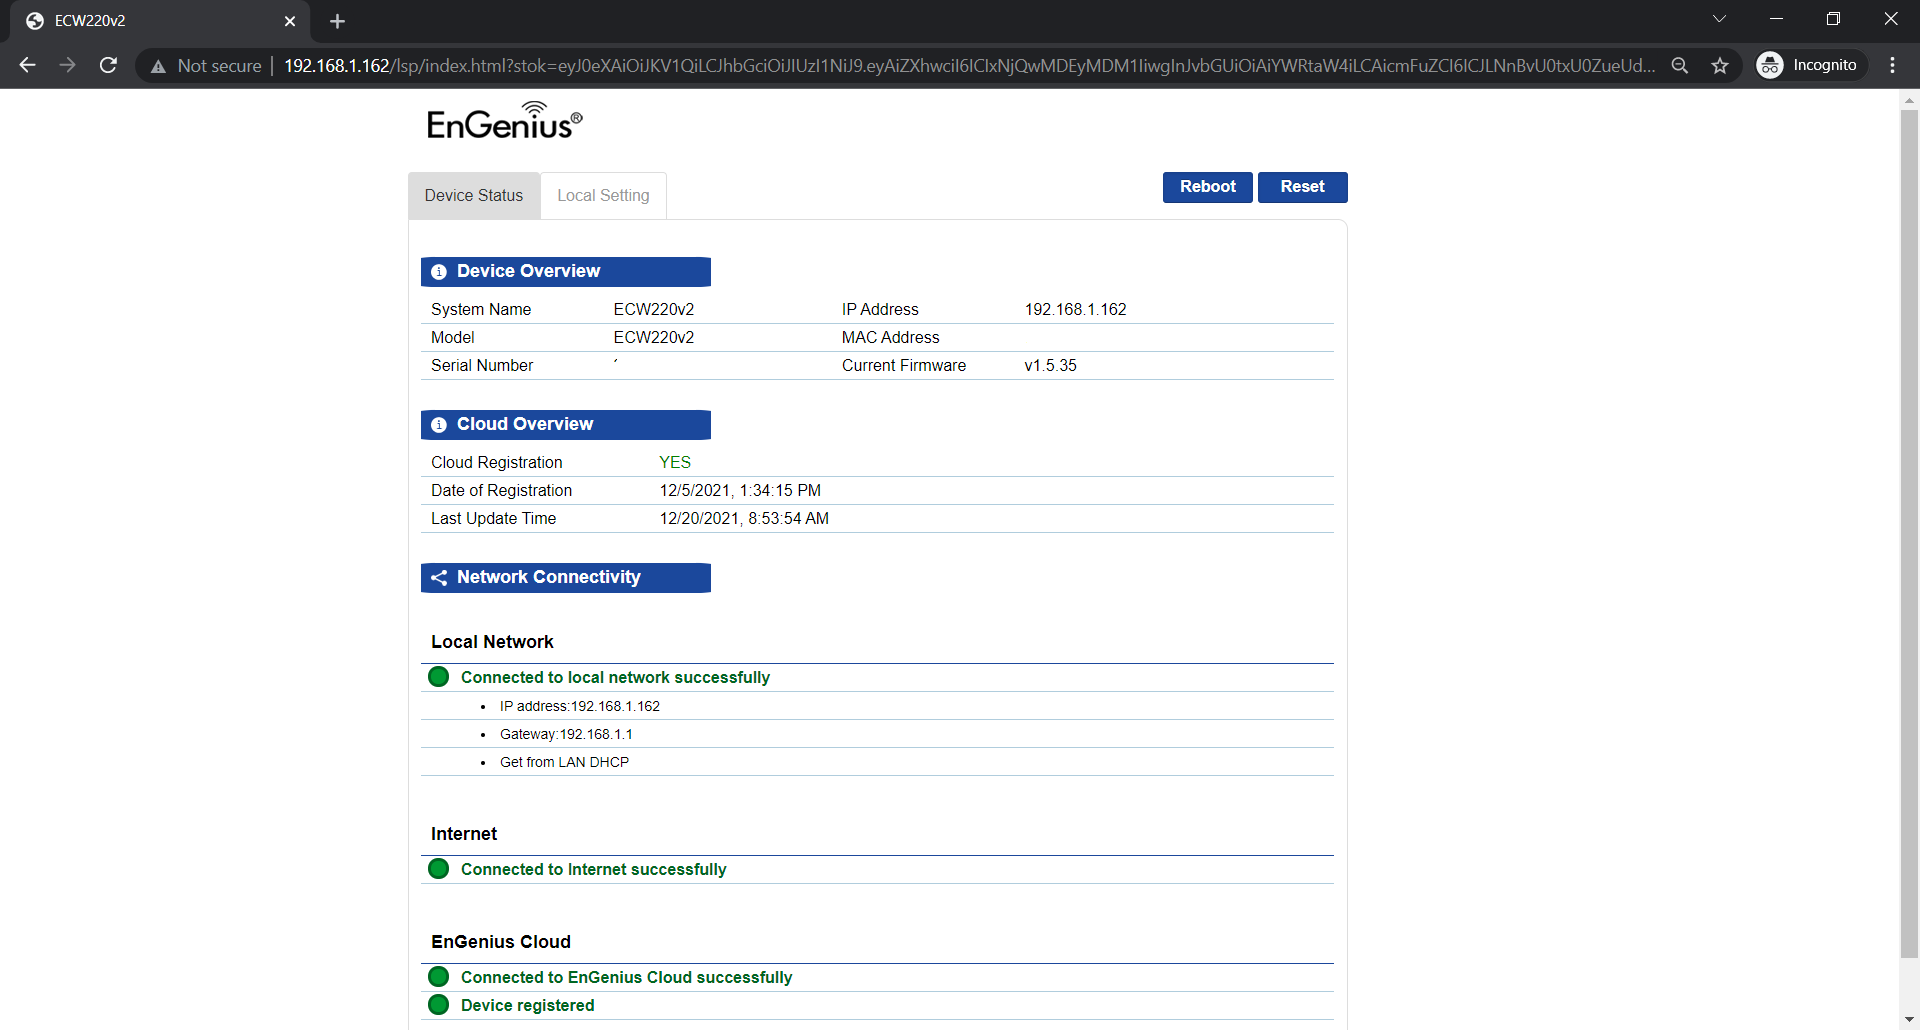Click the Reboot button

[x=1207, y=187]
